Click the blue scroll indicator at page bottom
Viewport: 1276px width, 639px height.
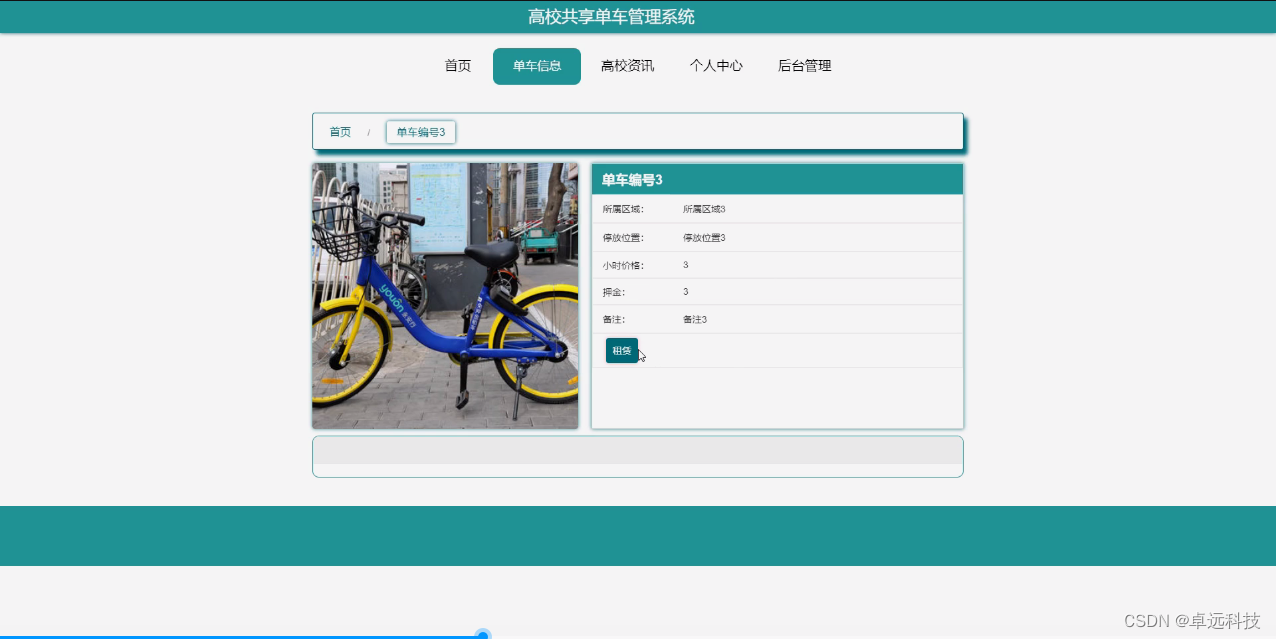coord(484,634)
